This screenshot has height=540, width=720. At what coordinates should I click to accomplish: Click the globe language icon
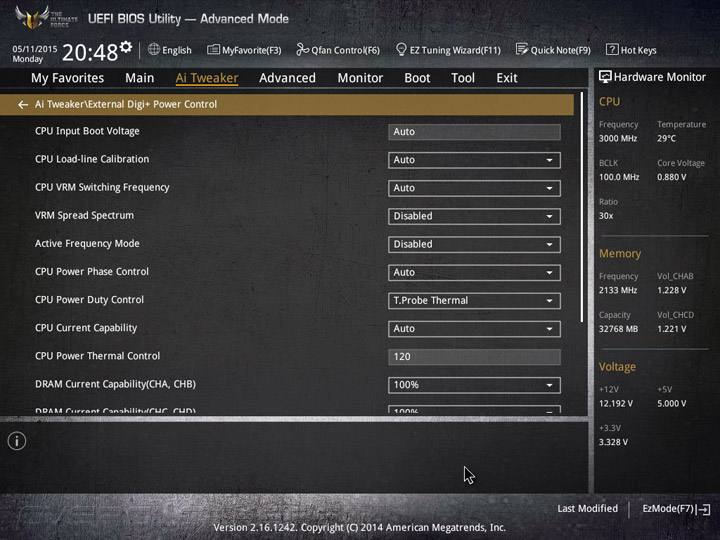[x=154, y=50]
